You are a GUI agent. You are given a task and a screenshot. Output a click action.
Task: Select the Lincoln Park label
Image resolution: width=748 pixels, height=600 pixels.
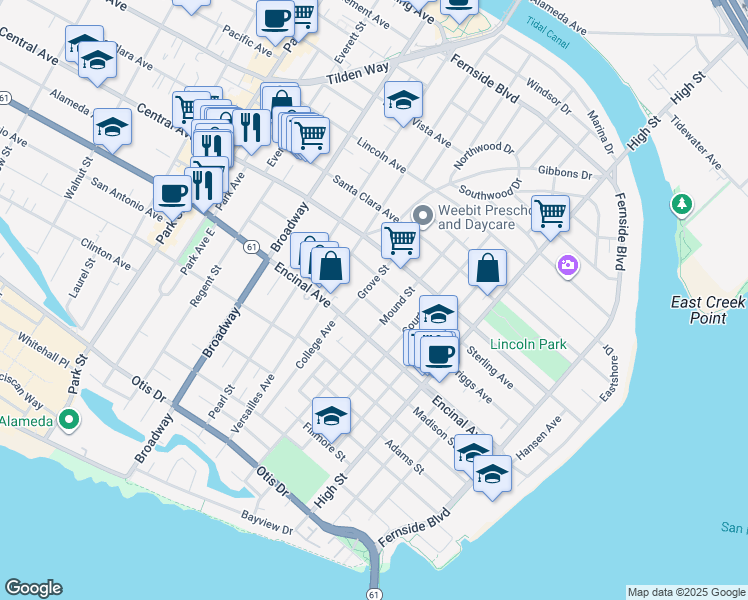(x=528, y=344)
